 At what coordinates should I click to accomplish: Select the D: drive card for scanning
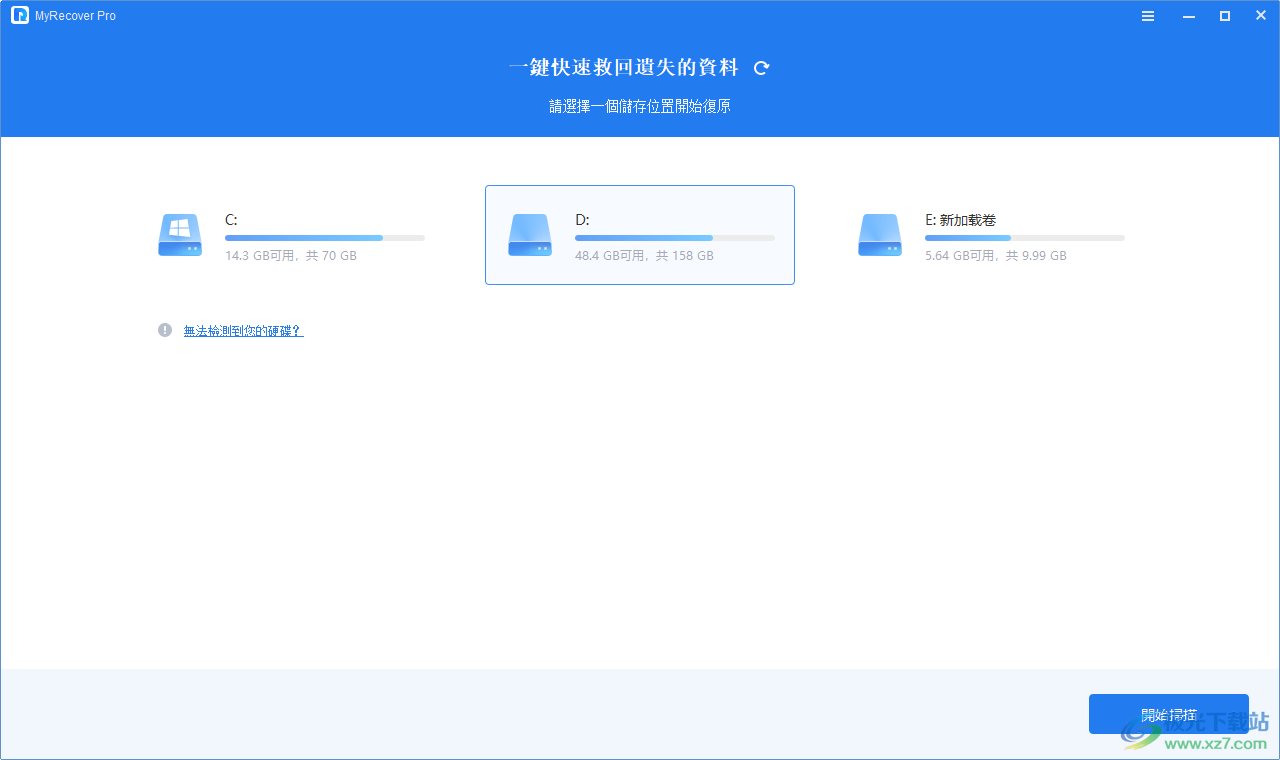(640, 235)
